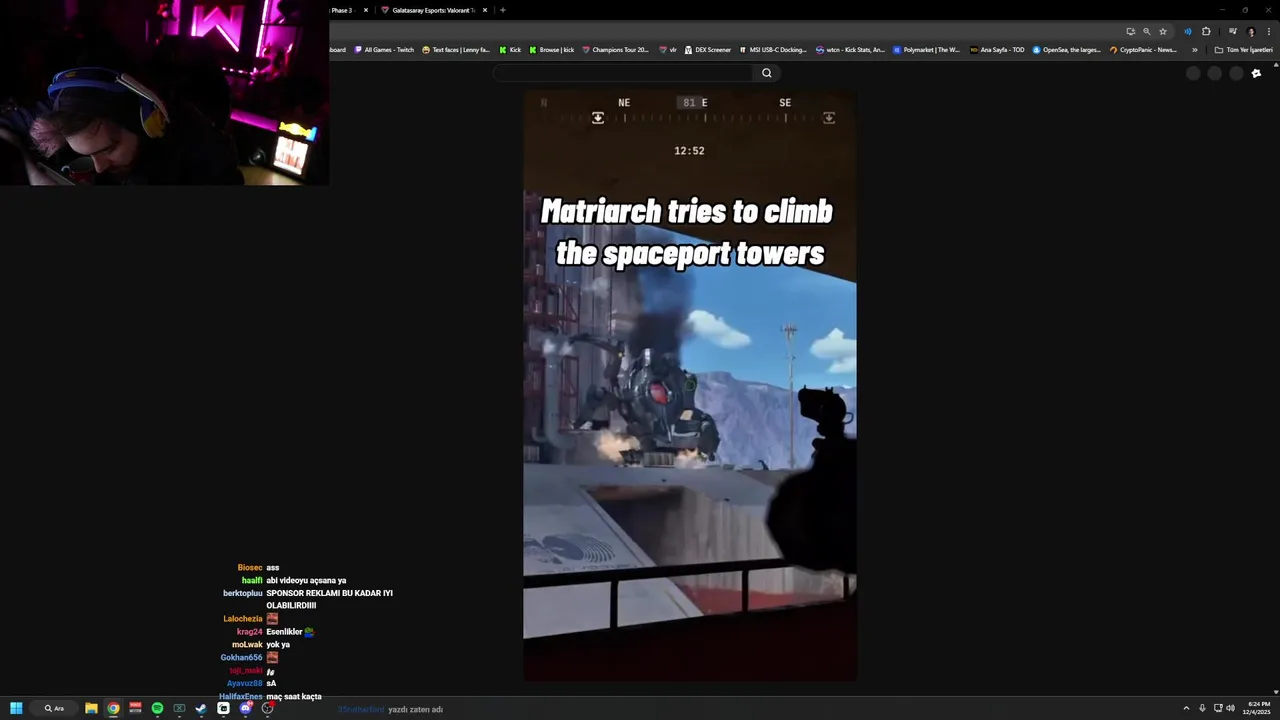
Task: Expand hidden bookmarks with double chevron
Action: pos(1194,50)
